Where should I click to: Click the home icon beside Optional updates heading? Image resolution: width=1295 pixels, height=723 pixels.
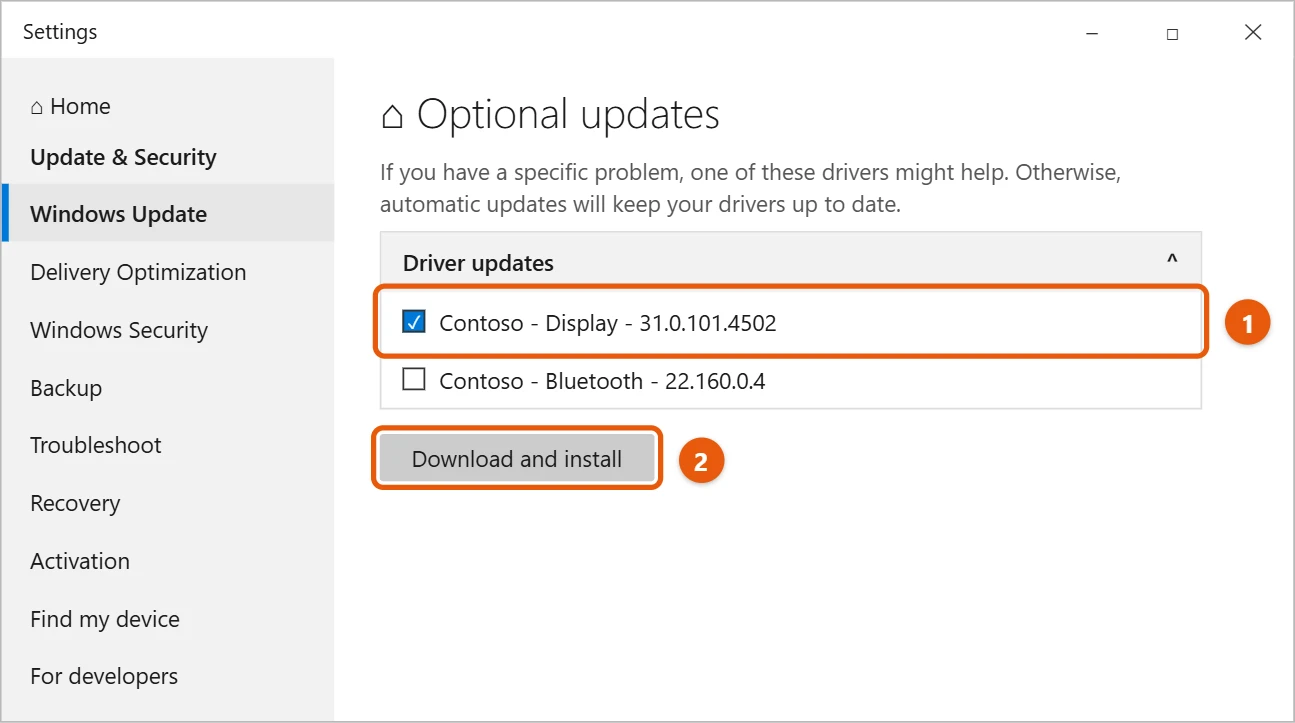393,116
